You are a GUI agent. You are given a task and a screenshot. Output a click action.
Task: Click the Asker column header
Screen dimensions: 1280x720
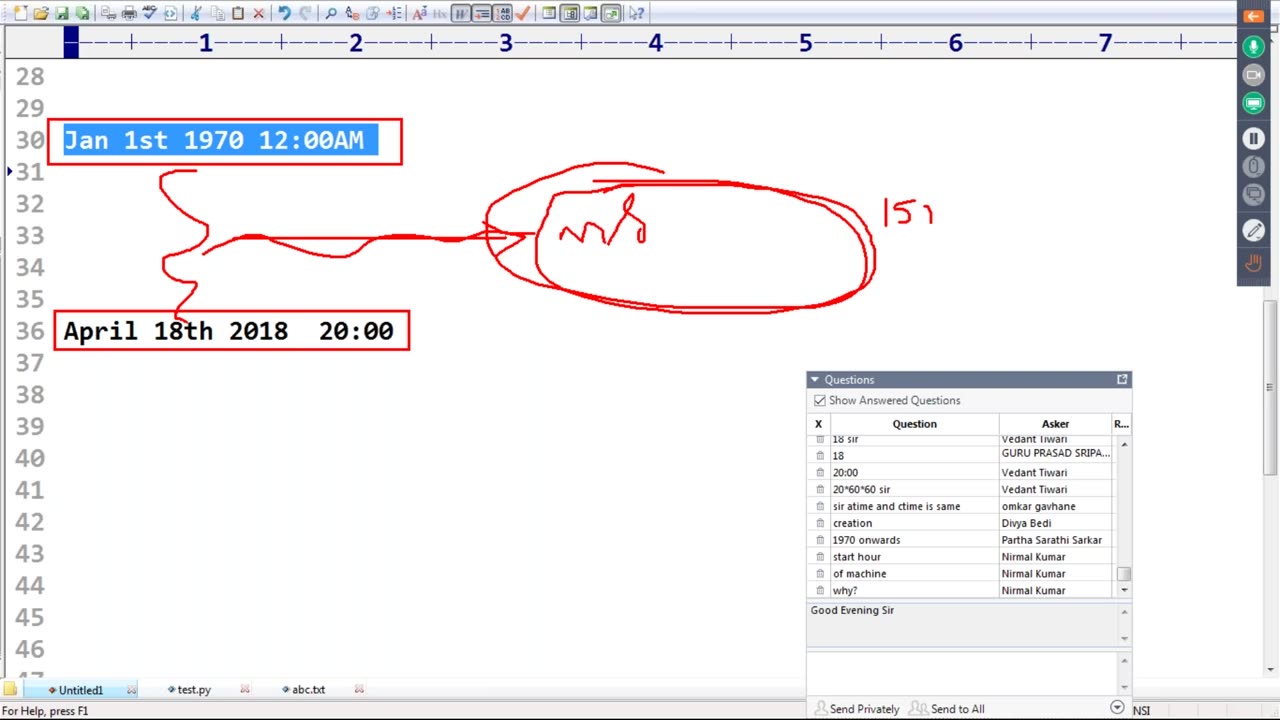(1055, 424)
